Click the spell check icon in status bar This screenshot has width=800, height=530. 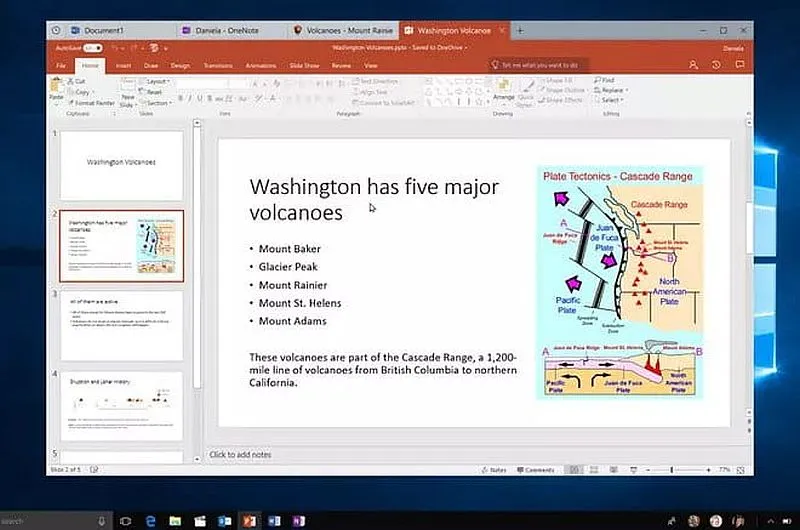point(94,469)
